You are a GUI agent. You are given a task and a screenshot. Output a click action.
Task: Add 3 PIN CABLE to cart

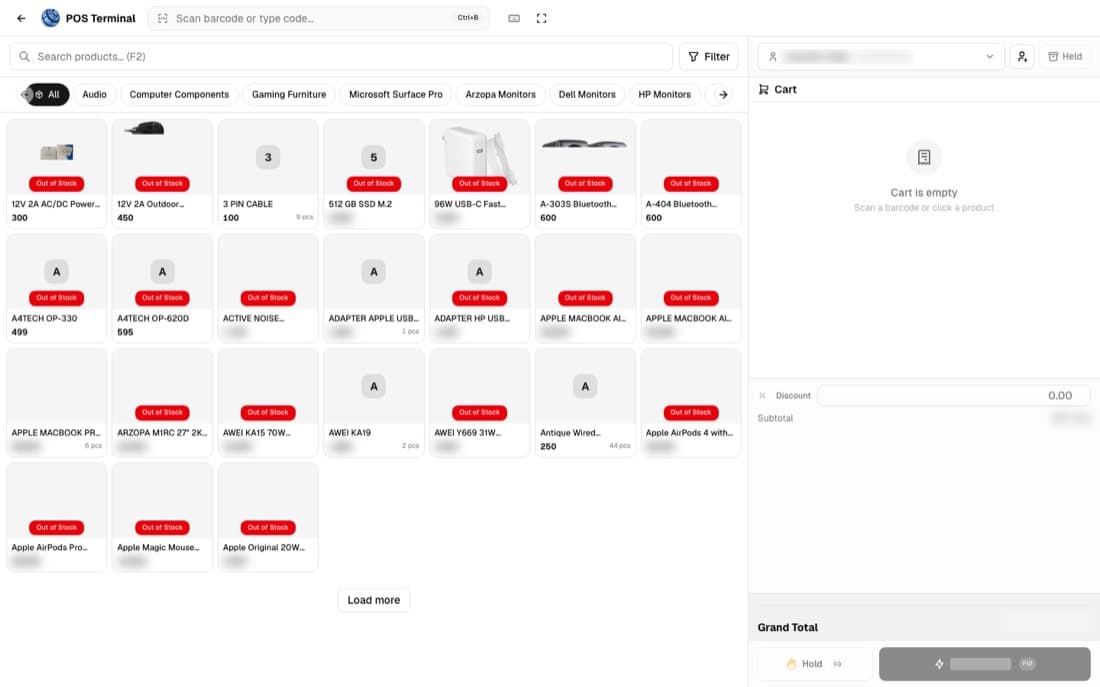click(x=268, y=173)
